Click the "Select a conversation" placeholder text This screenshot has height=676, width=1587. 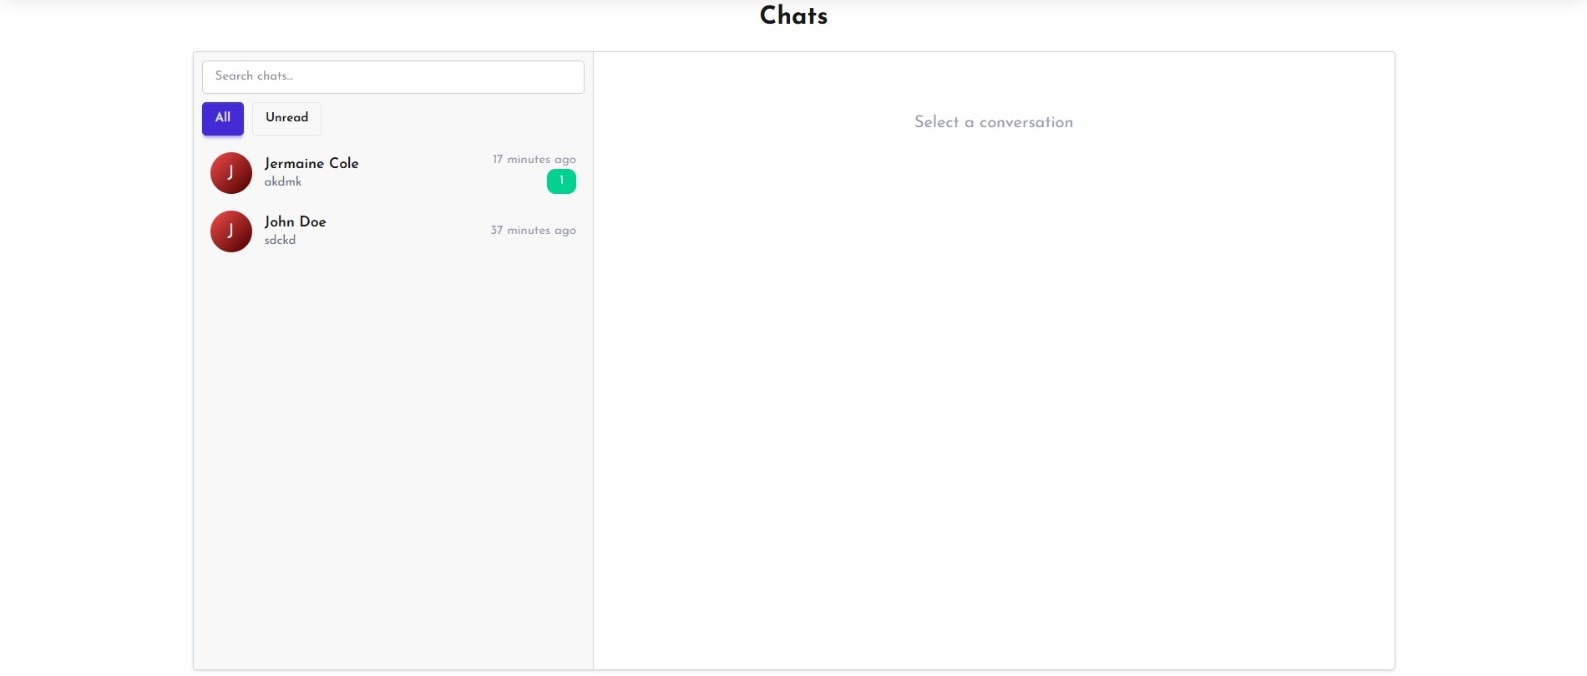click(994, 122)
